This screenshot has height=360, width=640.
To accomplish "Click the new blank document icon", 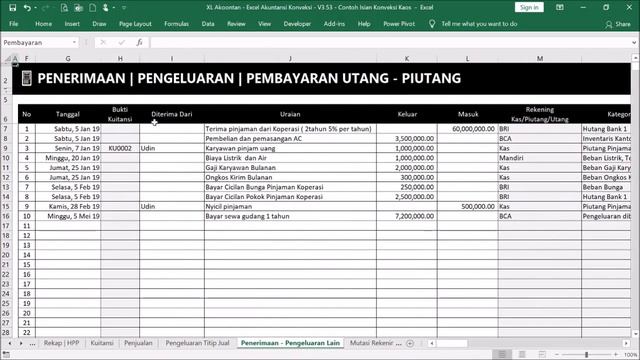I will pyautogui.click(x=93, y=7).
